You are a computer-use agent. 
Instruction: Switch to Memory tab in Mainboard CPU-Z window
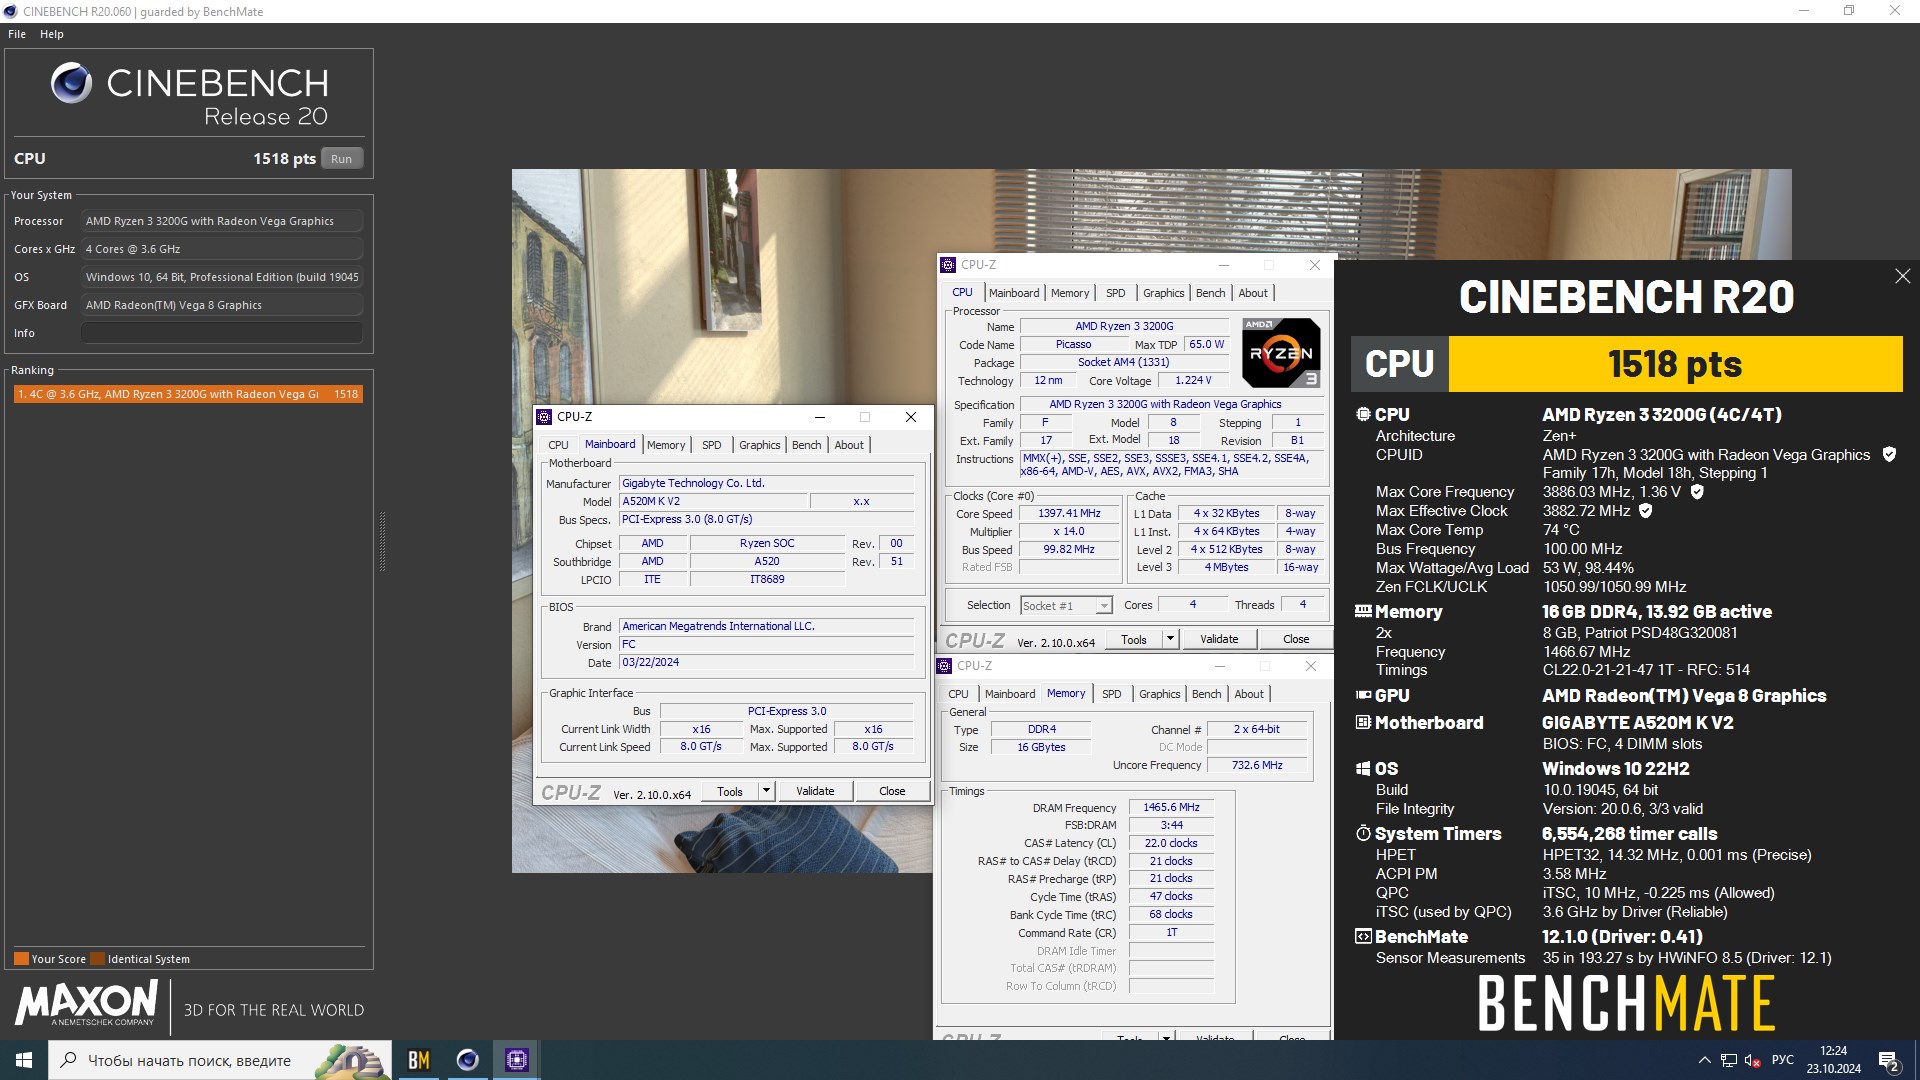coord(666,445)
